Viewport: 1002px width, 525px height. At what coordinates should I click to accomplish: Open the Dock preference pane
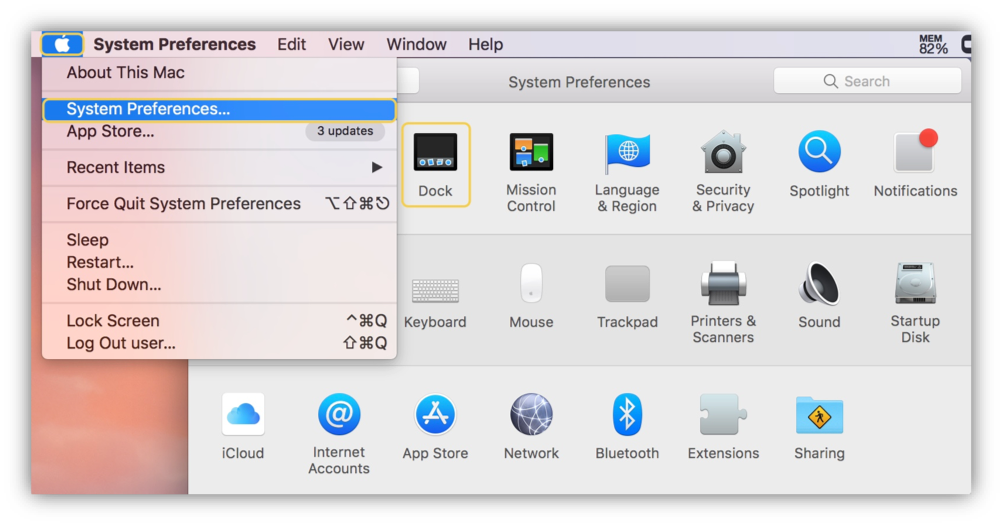click(435, 164)
